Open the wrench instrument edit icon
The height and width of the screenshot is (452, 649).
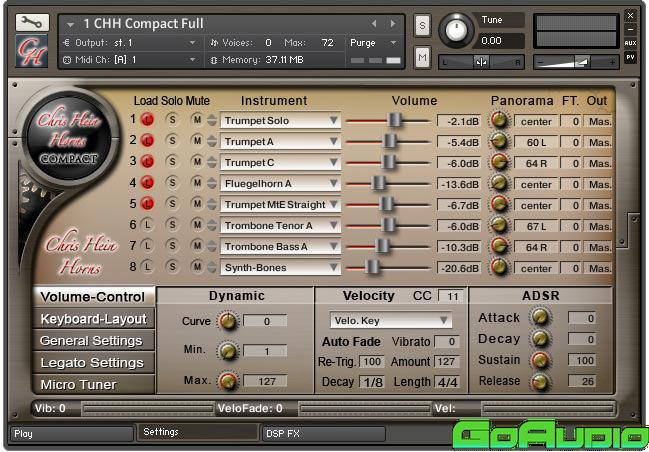[32, 22]
